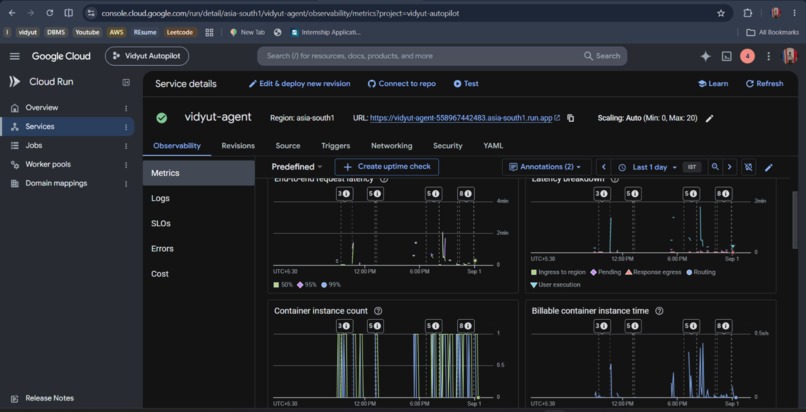Toggle Routing legend series

pos(700,272)
